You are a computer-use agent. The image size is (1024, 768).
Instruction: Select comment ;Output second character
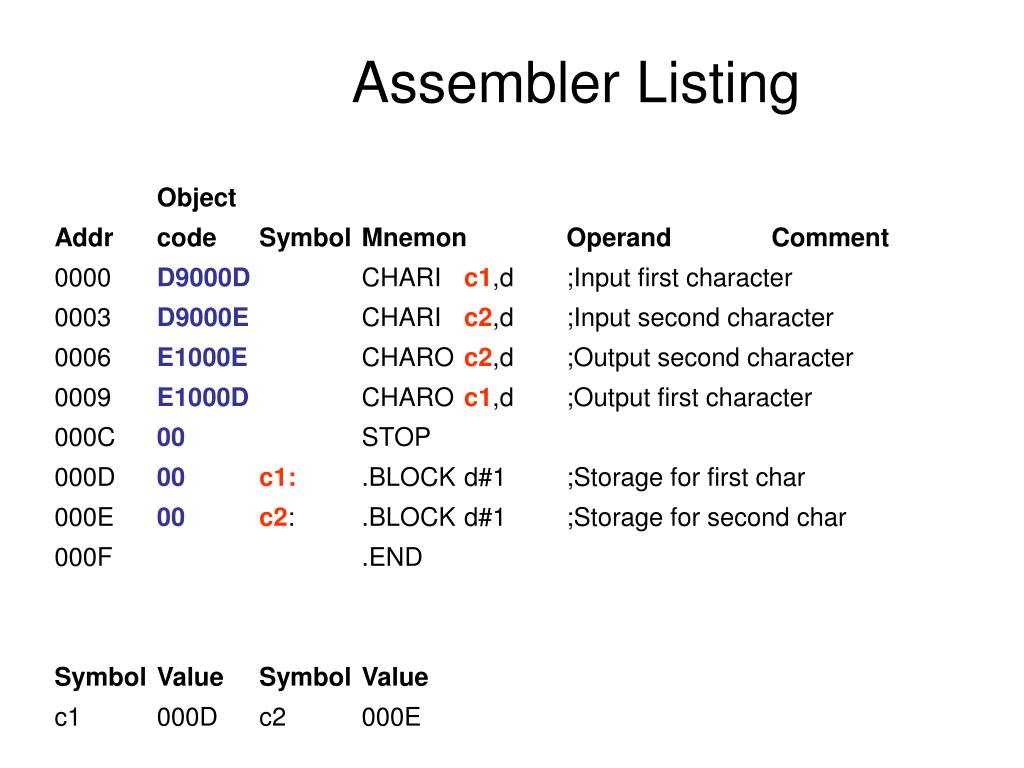coord(710,359)
